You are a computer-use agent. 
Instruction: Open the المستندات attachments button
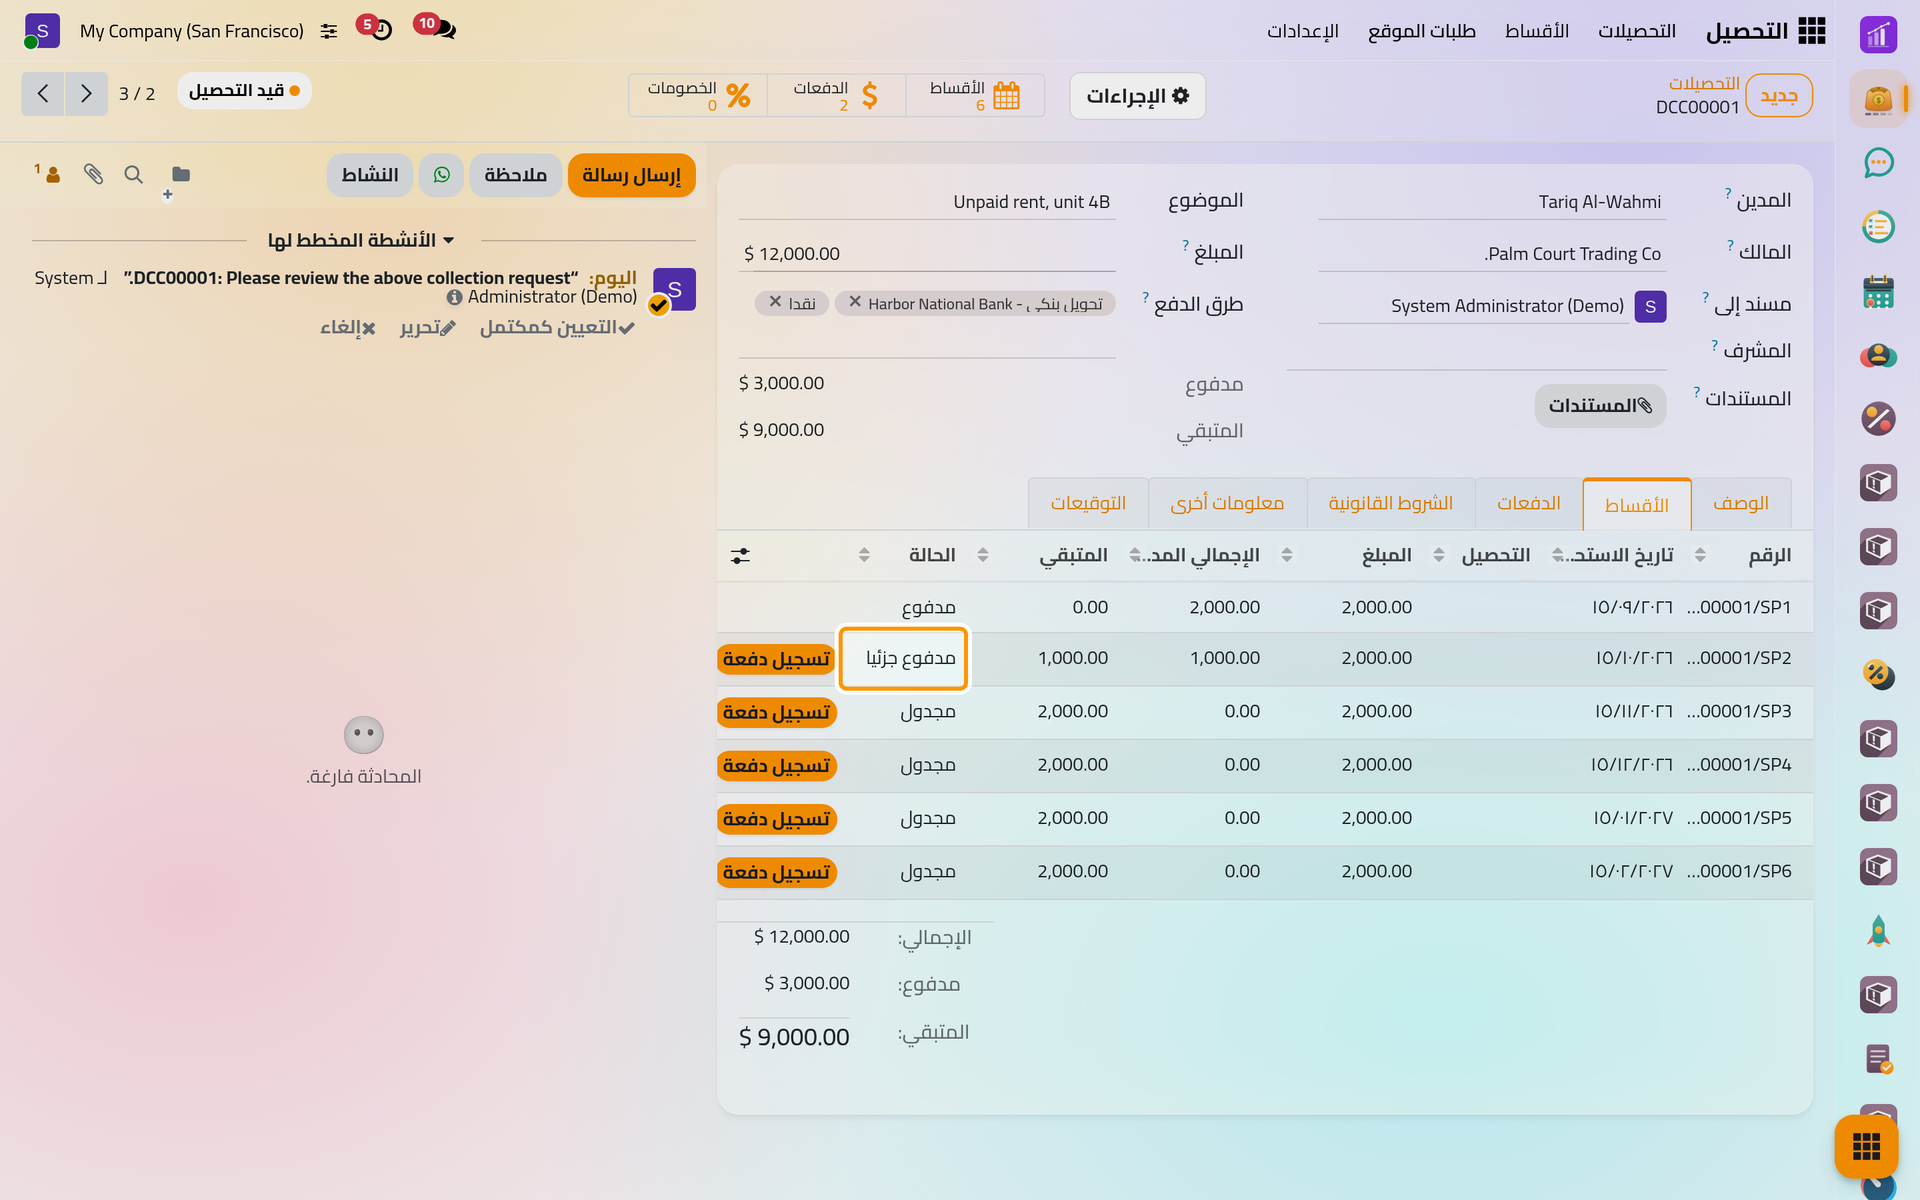point(1600,406)
